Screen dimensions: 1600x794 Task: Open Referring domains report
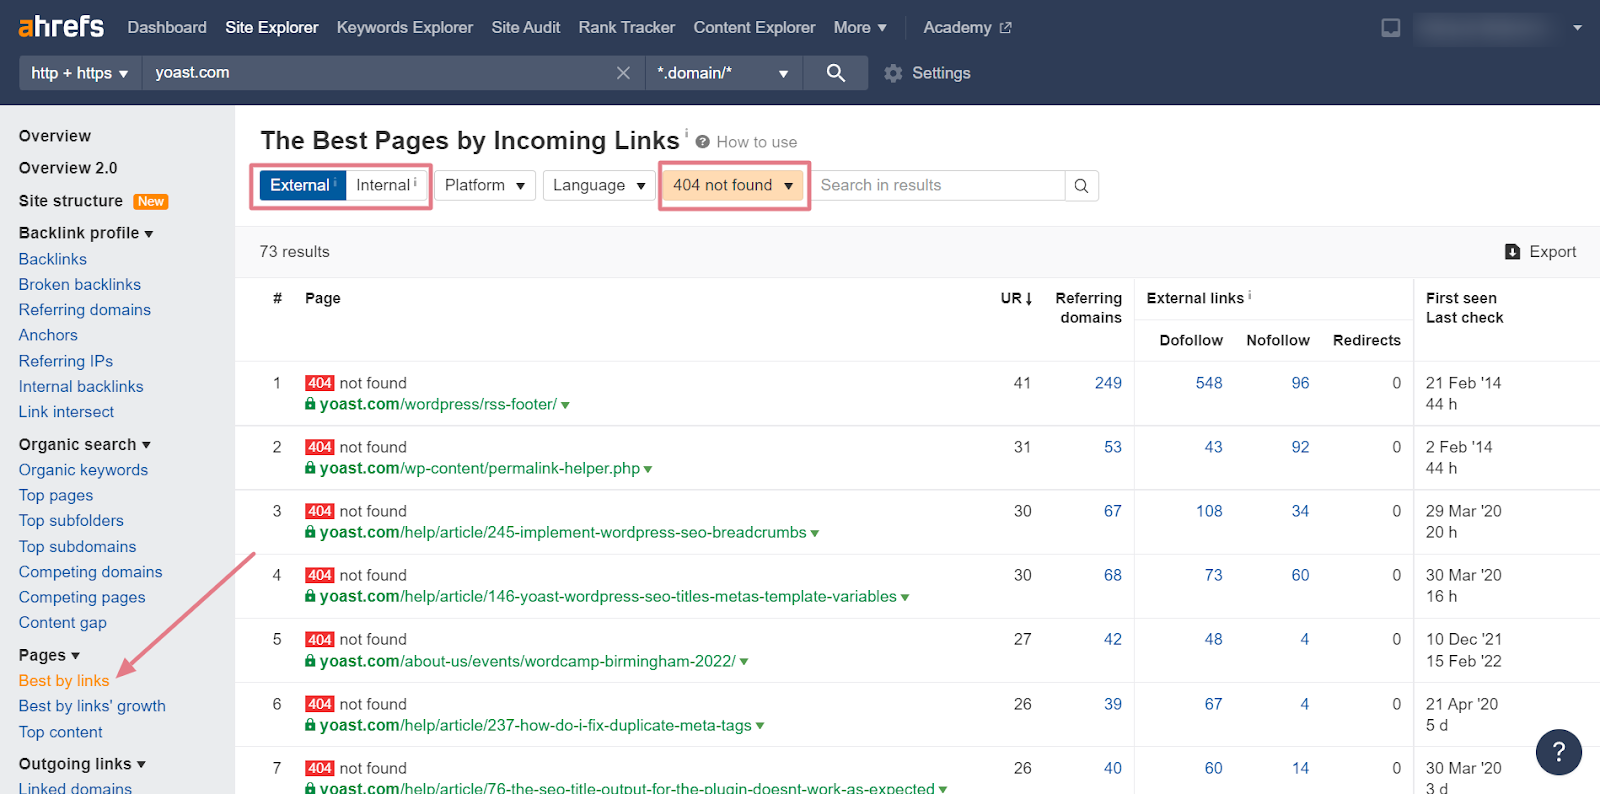click(85, 310)
